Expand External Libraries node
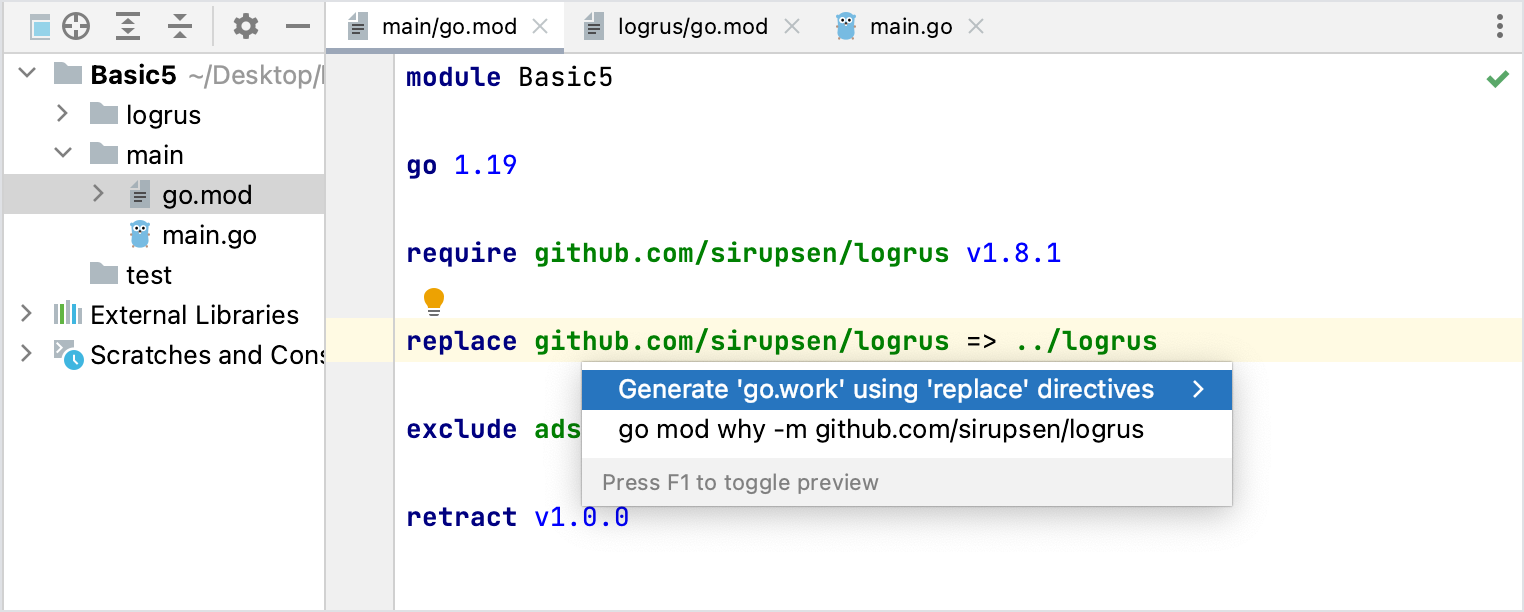1524x612 pixels. click(x=26, y=314)
